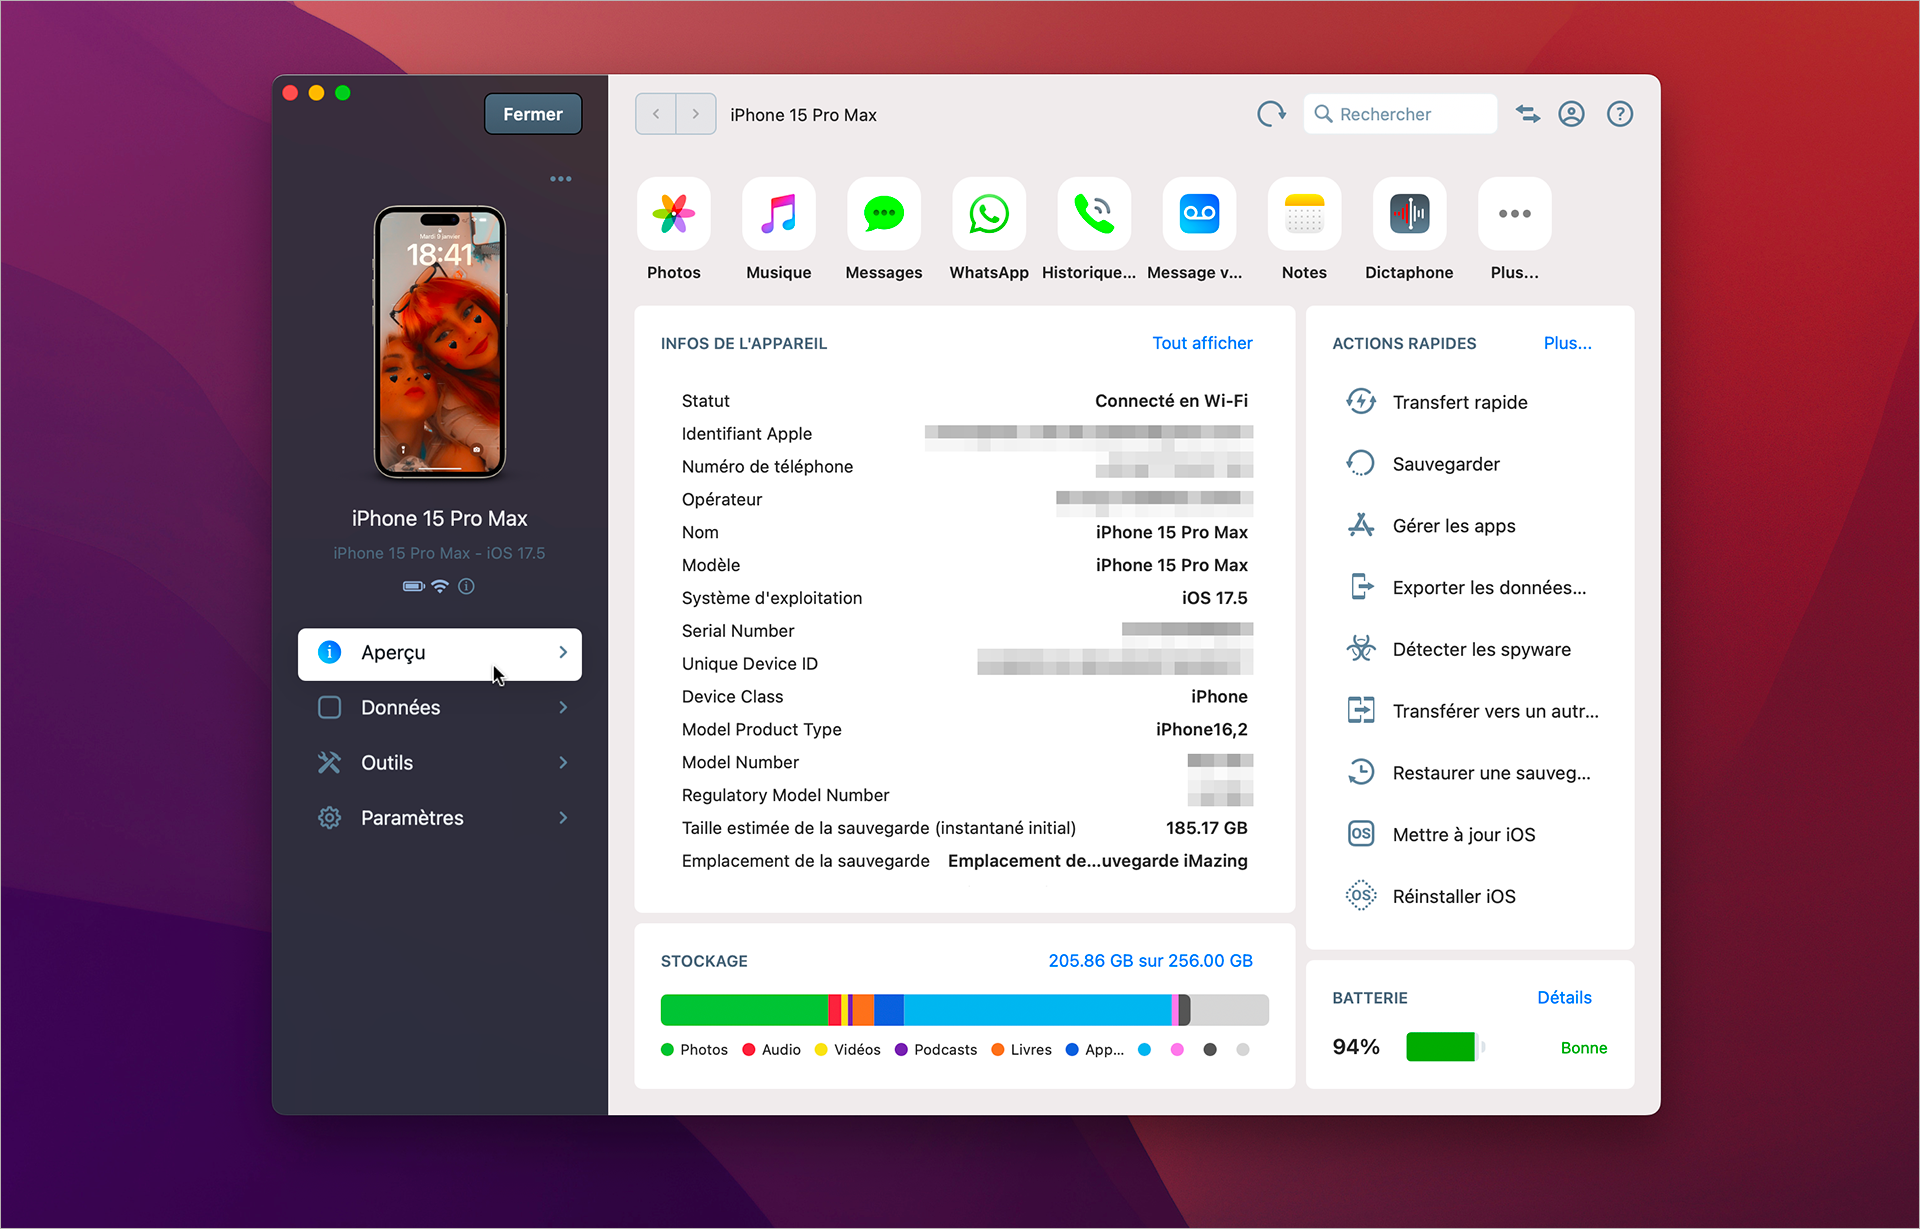Click Tout afficher to show all device info
The image size is (1920, 1229).
(x=1202, y=343)
